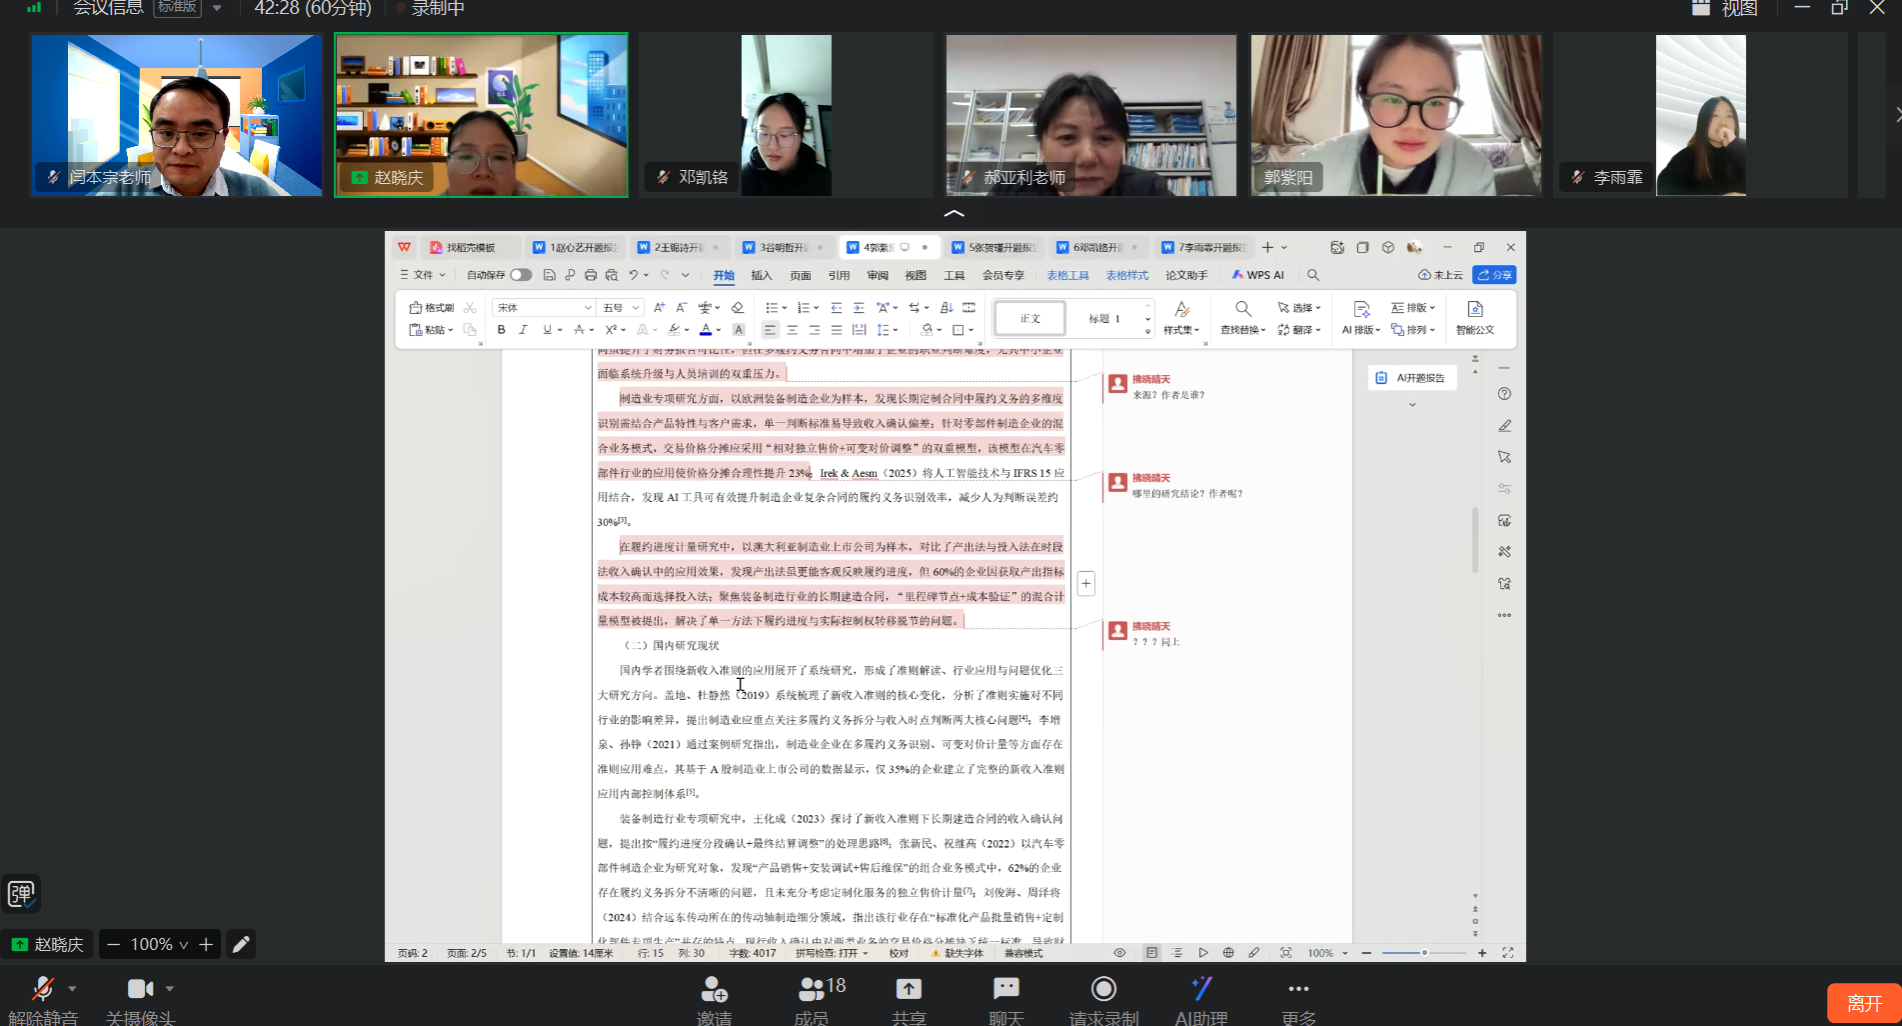This screenshot has width=1902, height=1026.
Task: Switch to the 插入 (Insert) ribbon tab
Action: click(x=761, y=275)
